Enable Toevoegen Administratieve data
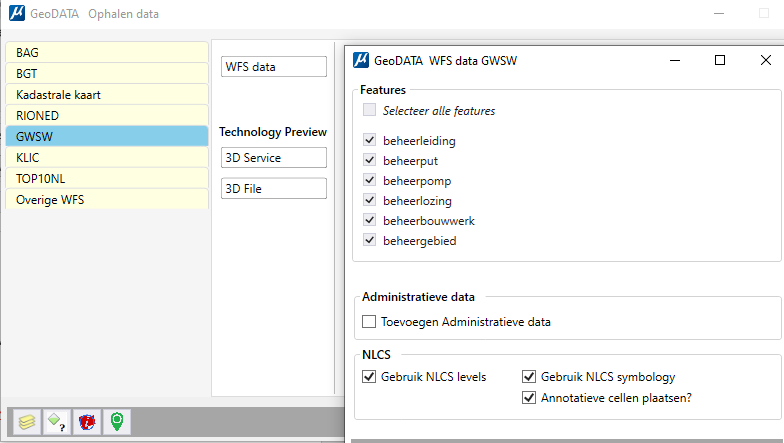This screenshot has height=443, width=784. click(369, 322)
